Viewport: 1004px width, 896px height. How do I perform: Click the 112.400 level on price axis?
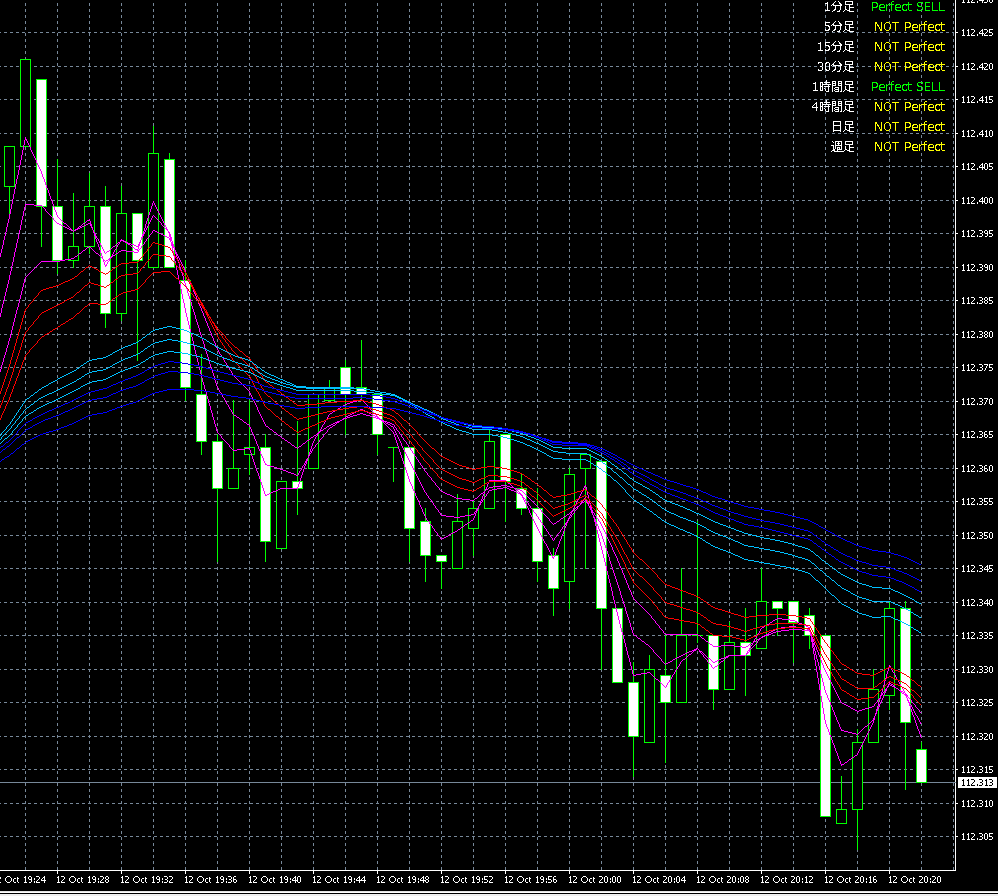[x=976, y=200]
